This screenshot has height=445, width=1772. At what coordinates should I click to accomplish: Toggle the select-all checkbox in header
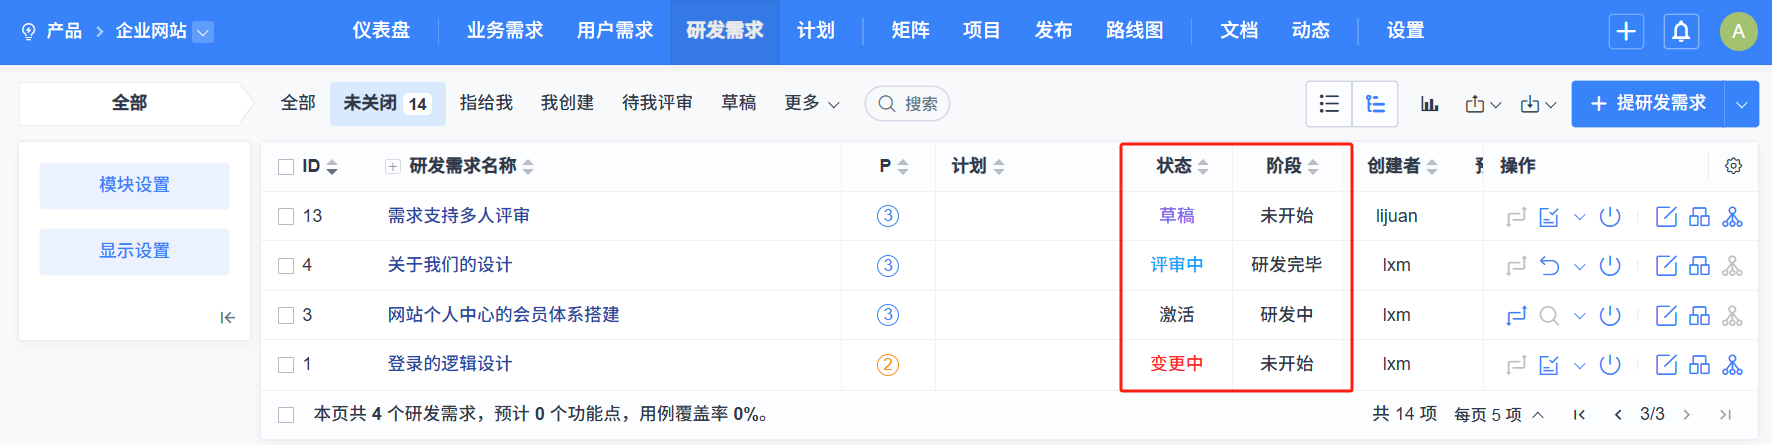pos(286,167)
